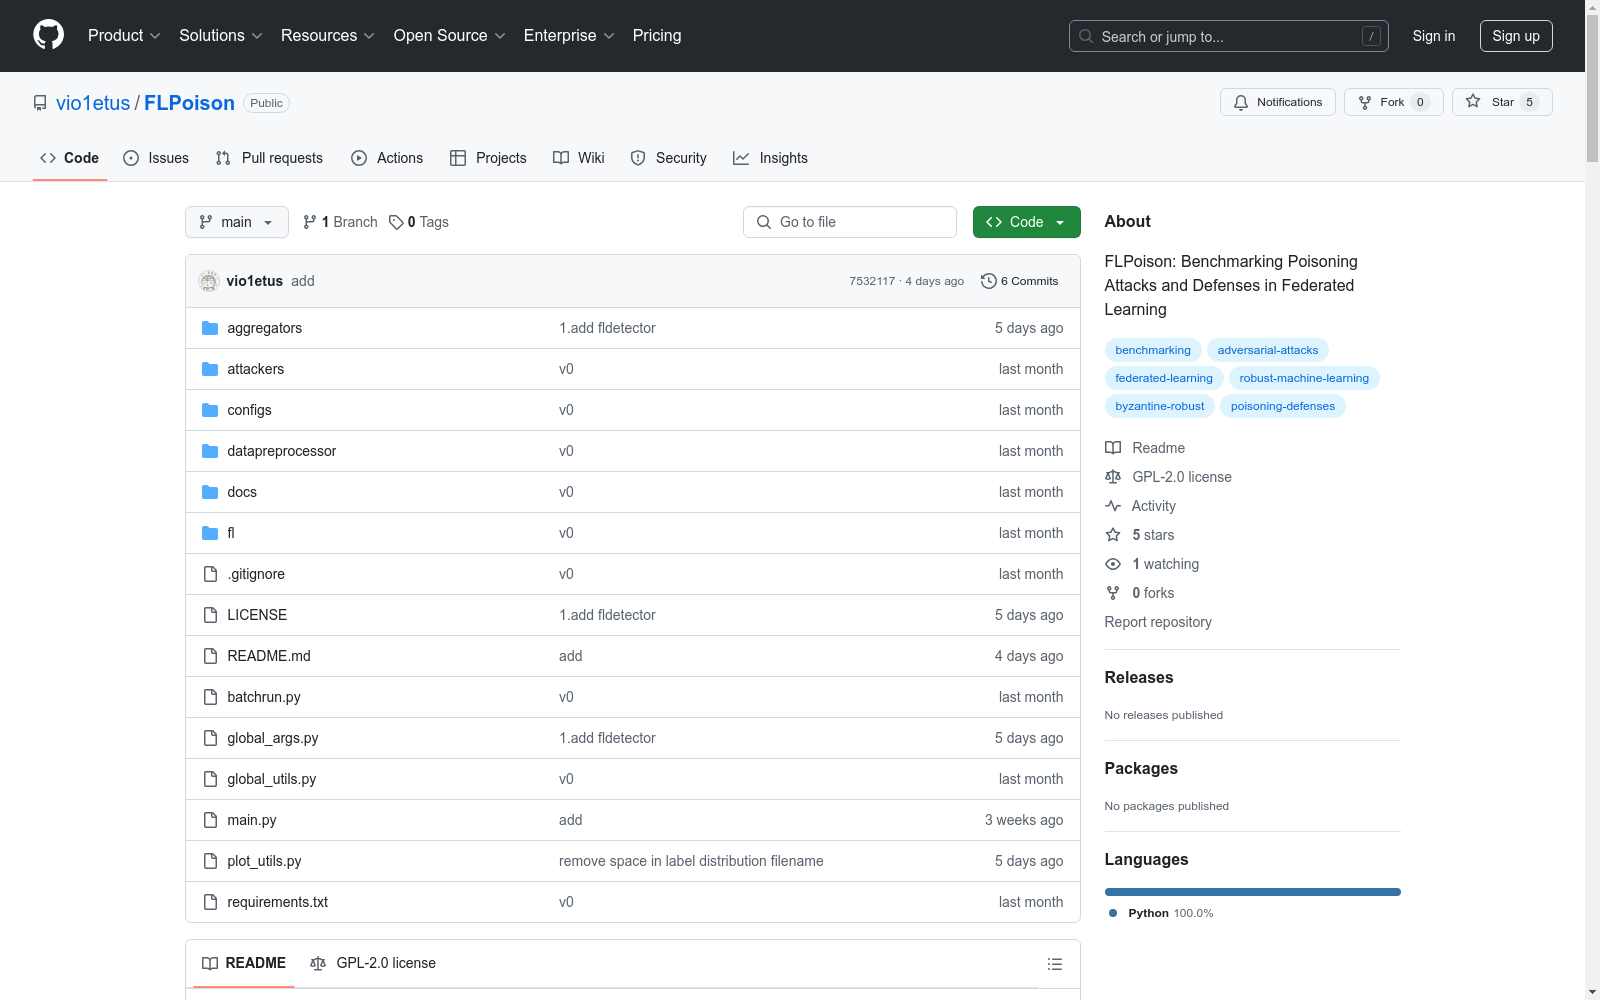This screenshot has width=1600, height=1000.
Task: Click the aggregators folder icon
Action: point(210,328)
